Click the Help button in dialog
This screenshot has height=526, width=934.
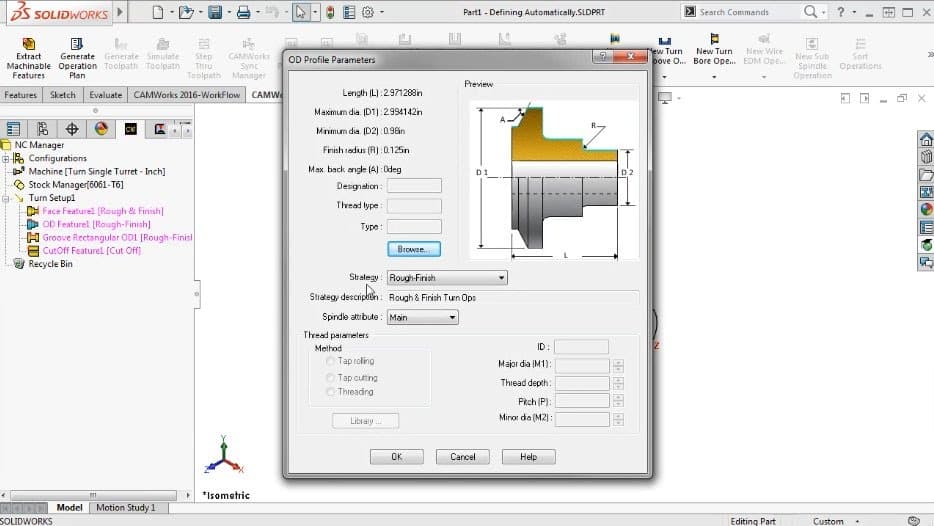coord(528,457)
